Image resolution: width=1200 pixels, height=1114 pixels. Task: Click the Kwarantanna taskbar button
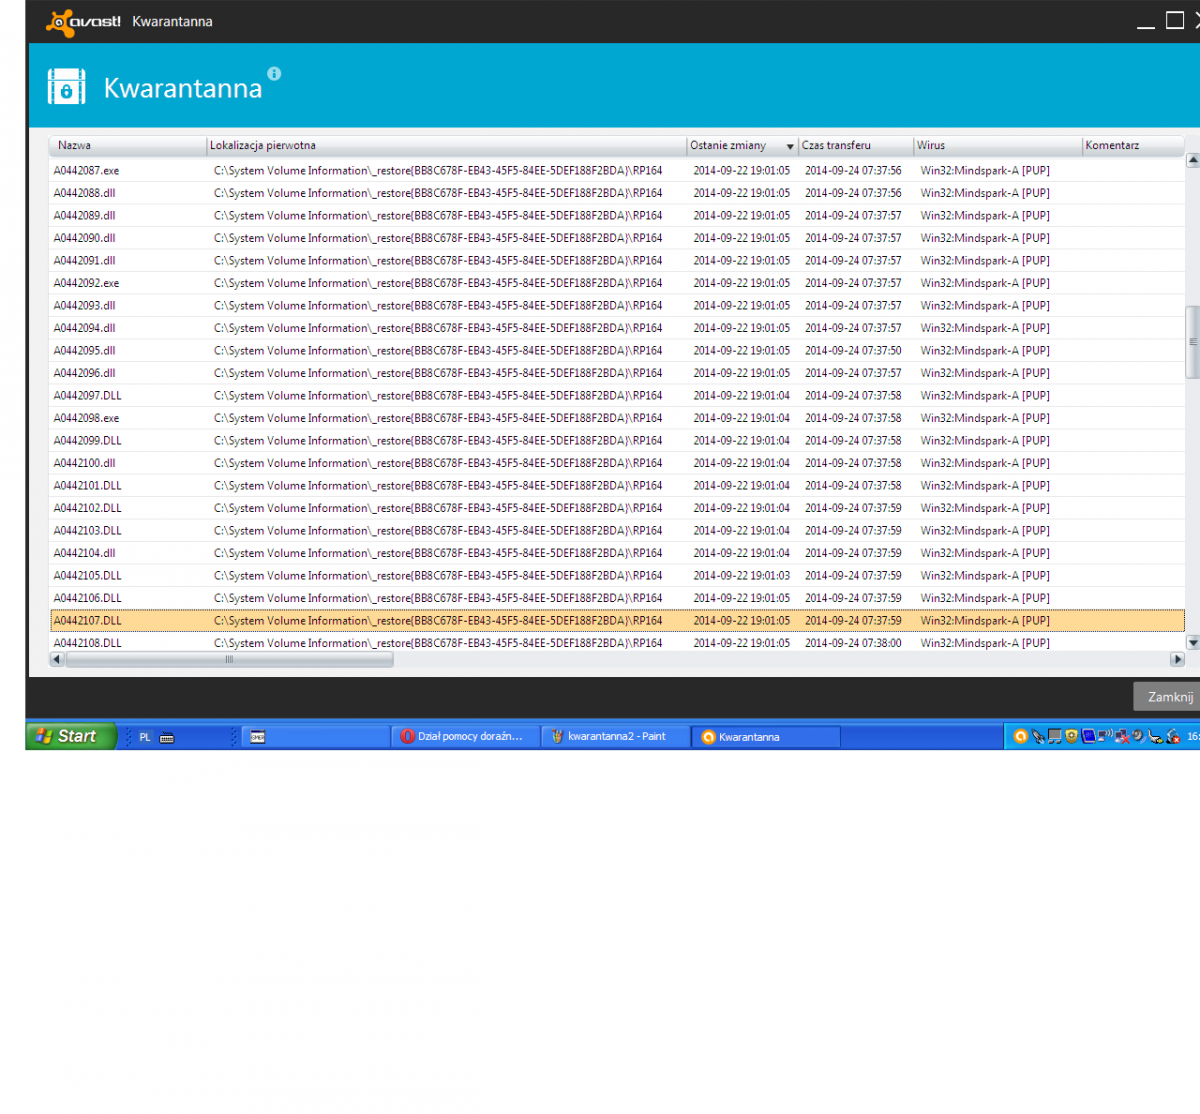coord(766,737)
